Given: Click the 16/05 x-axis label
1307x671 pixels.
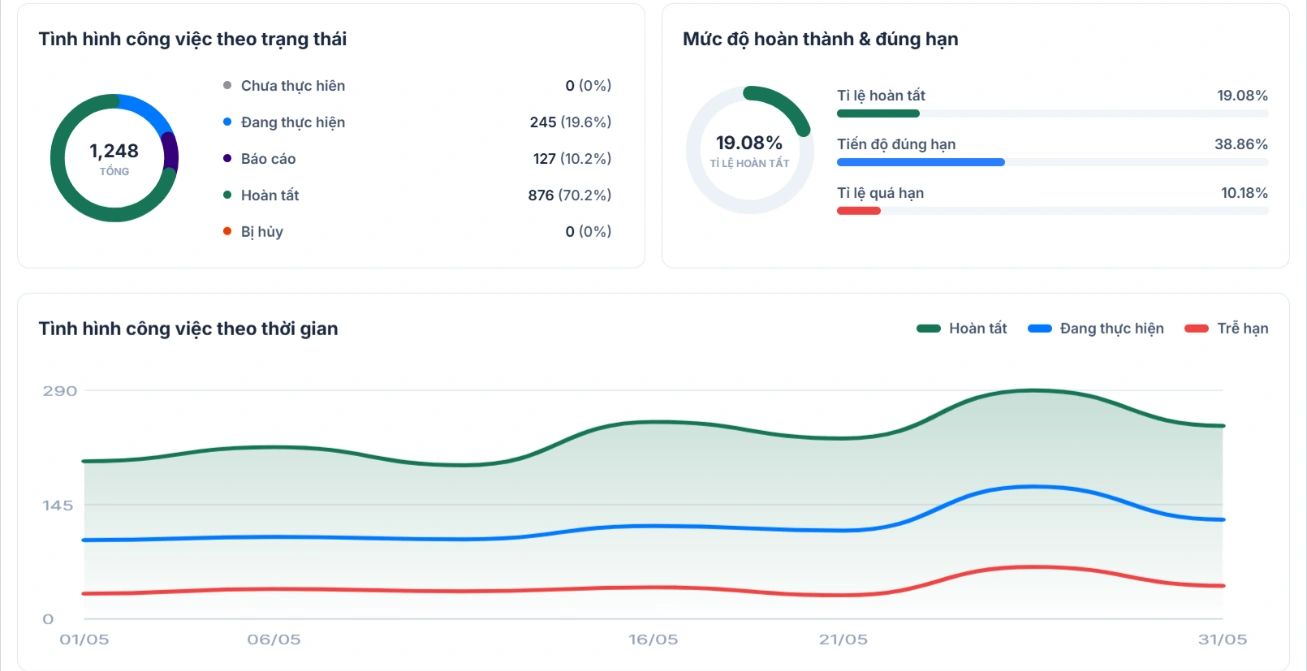Looking at the screenshot, I should [652, 640].
